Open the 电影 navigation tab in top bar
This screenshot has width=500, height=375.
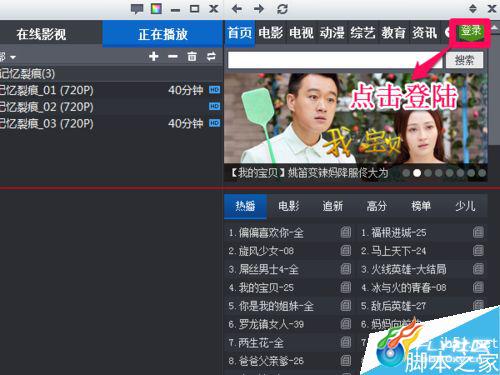[x=270, y=33]
